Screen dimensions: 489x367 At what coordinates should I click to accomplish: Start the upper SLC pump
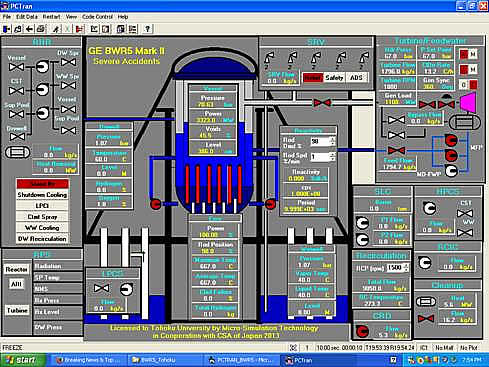click(362, 223)
